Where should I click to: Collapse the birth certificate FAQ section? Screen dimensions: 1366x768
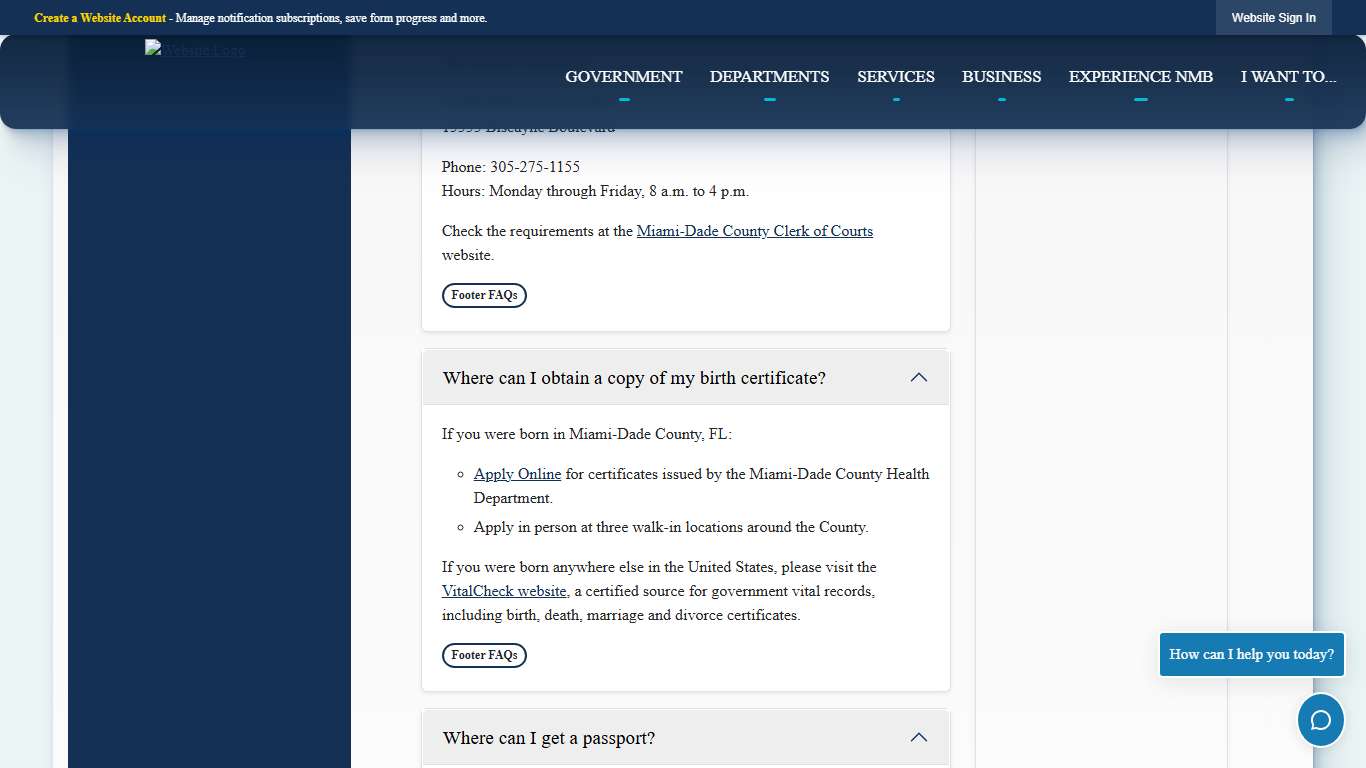pyautogui.click(x=918, y=377)
